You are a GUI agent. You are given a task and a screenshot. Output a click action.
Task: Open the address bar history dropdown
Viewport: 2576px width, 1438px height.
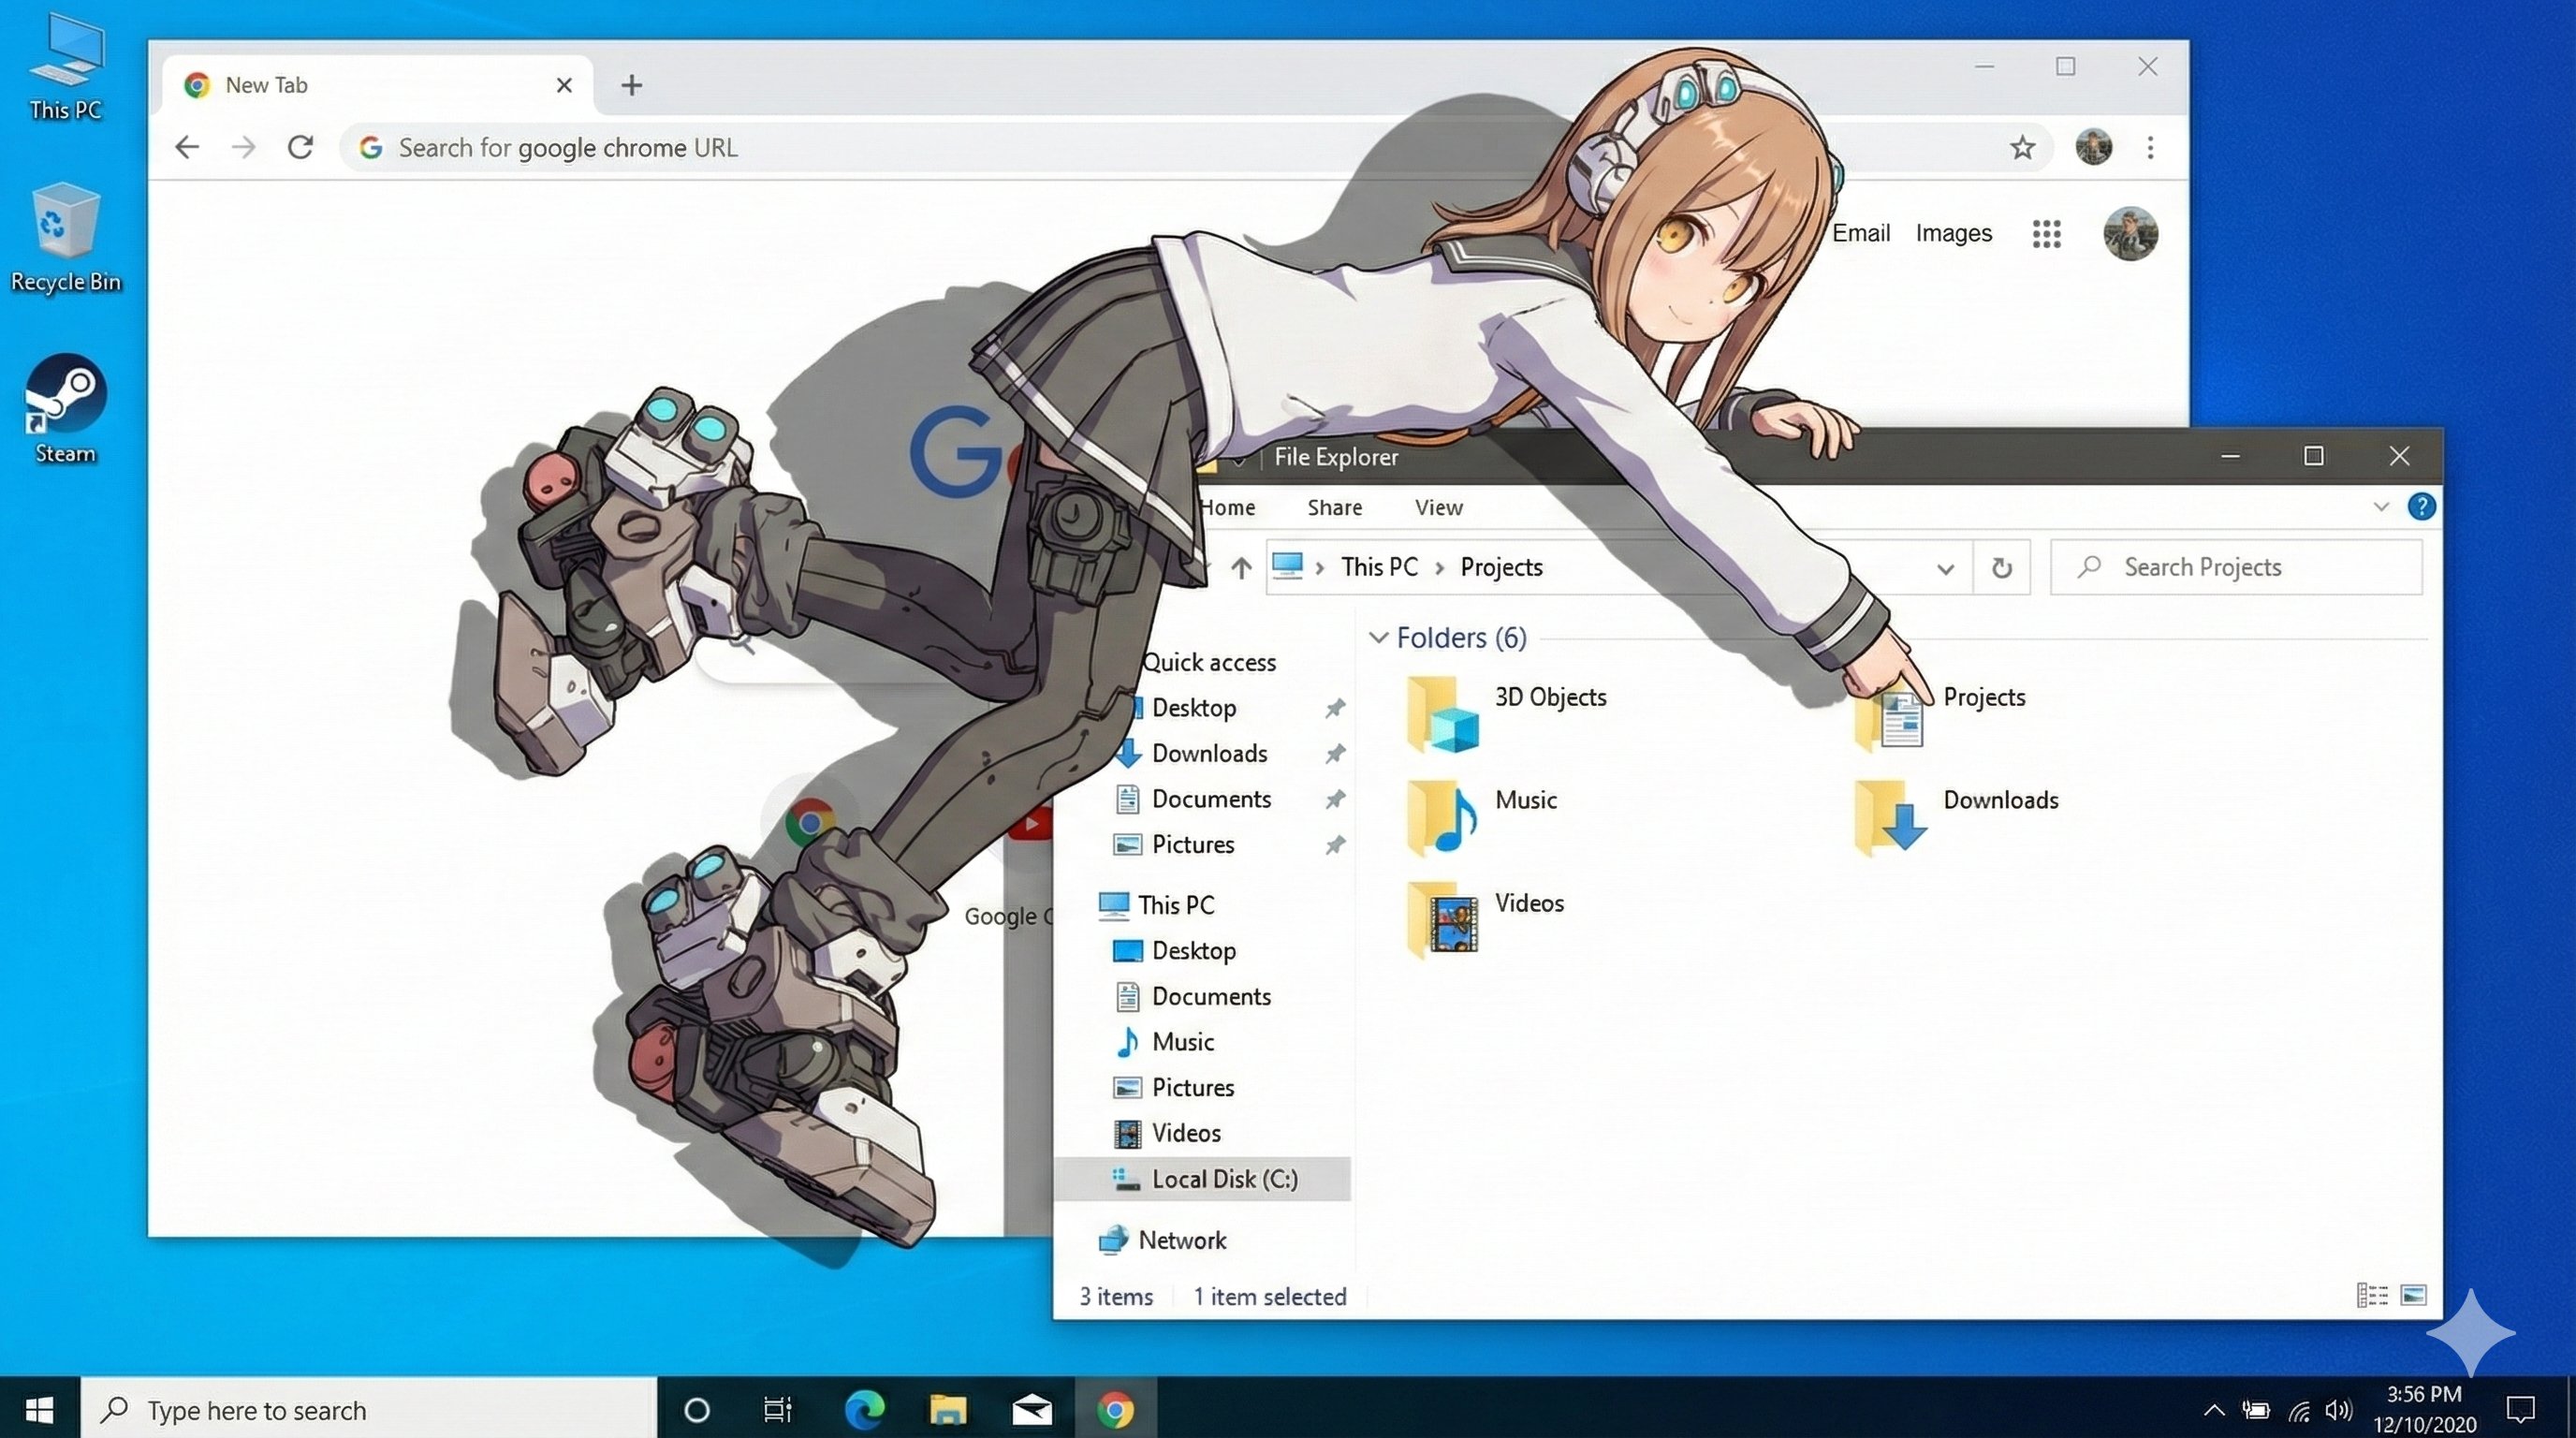[1945, 568]
